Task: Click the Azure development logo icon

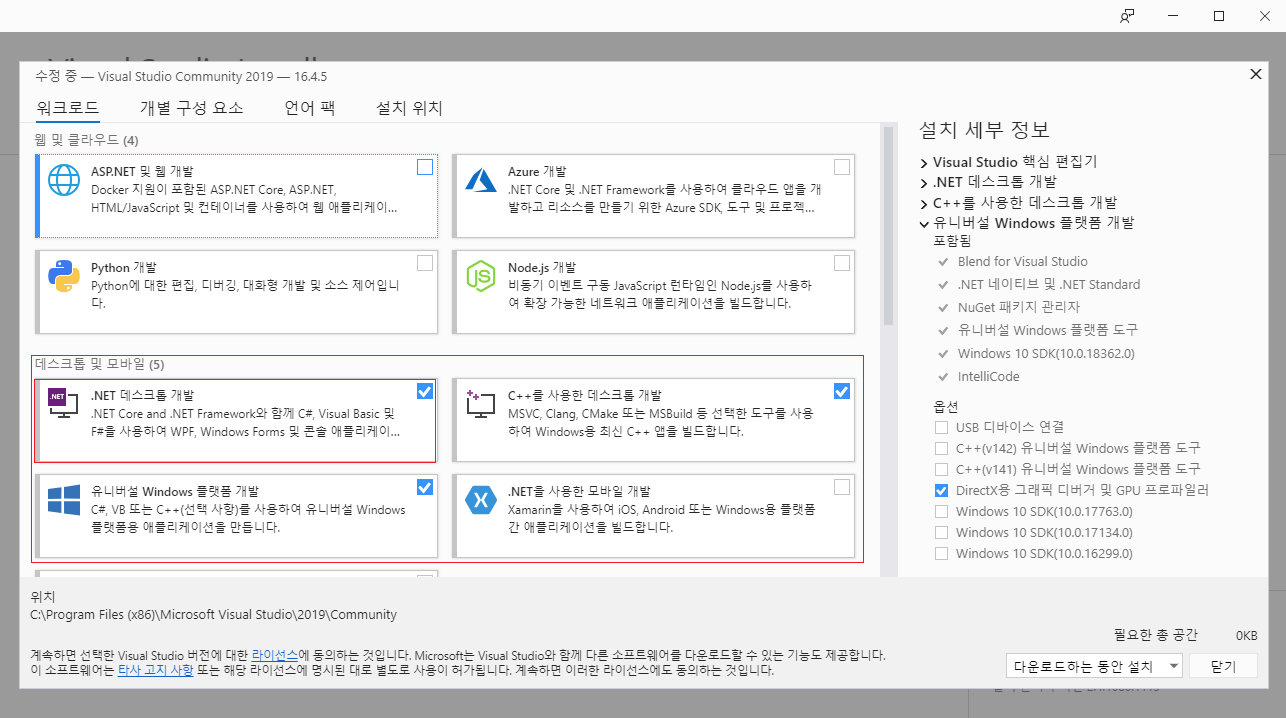Action: 481,180
